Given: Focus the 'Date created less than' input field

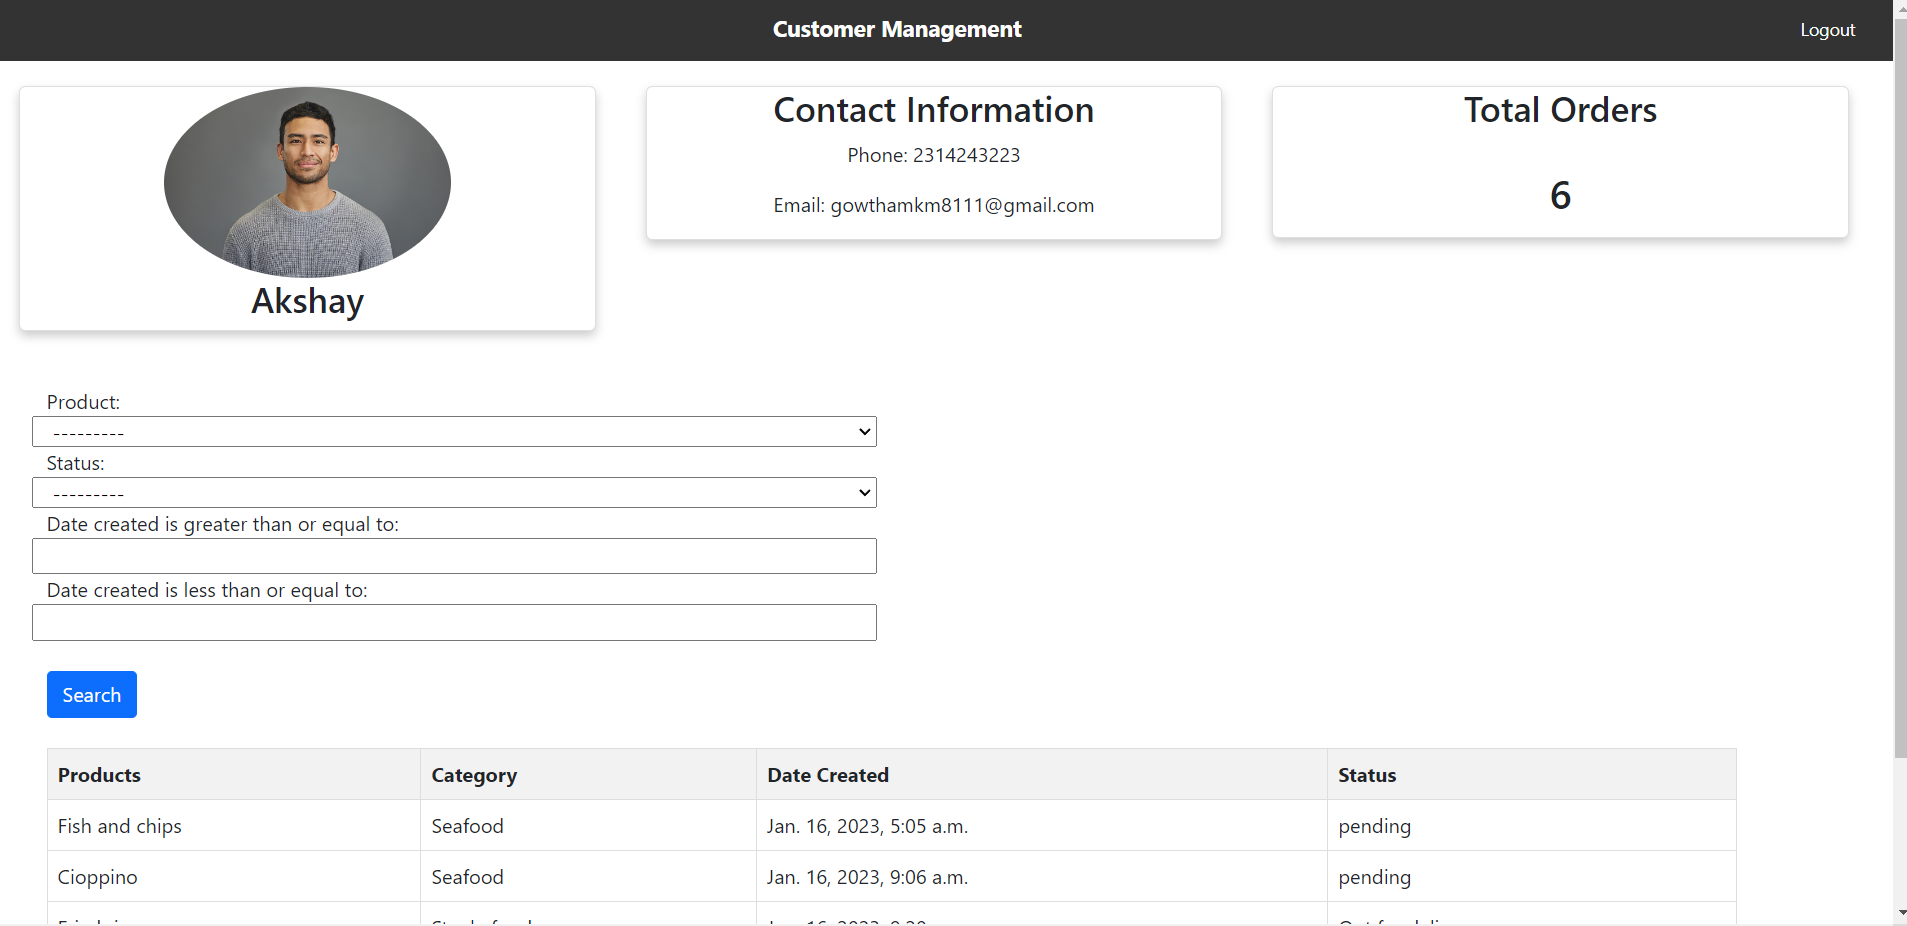Looking at the screenshot, I should click(x=454, y=622).
